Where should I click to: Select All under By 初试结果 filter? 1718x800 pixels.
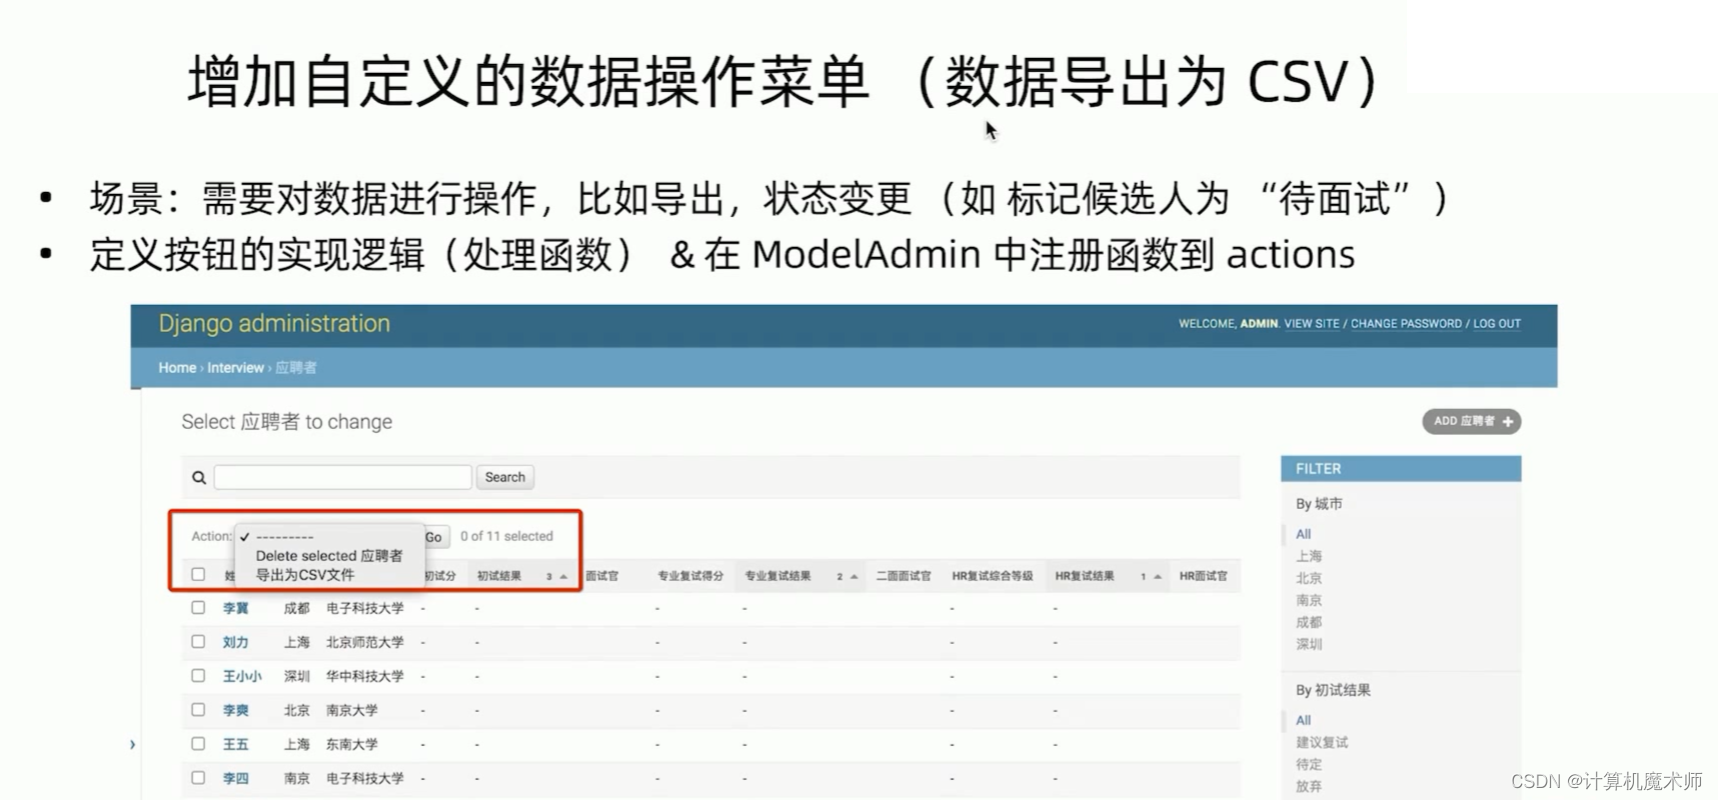pos(1303,720)
